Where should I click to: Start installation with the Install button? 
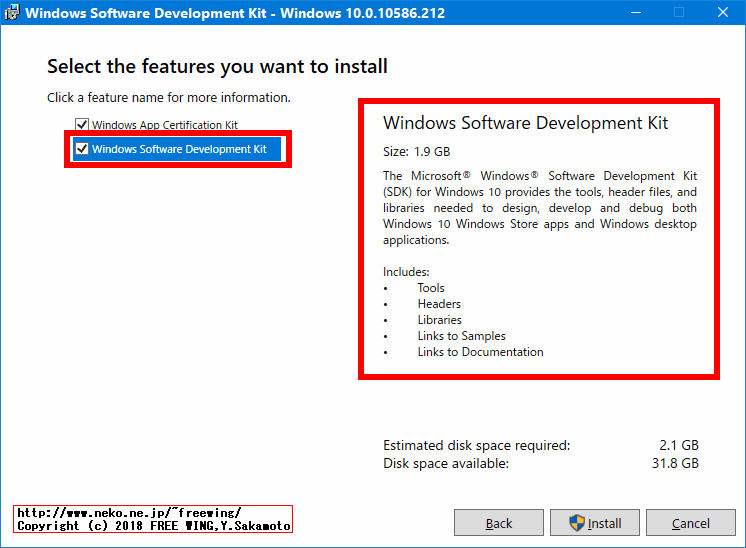point(595,523)
